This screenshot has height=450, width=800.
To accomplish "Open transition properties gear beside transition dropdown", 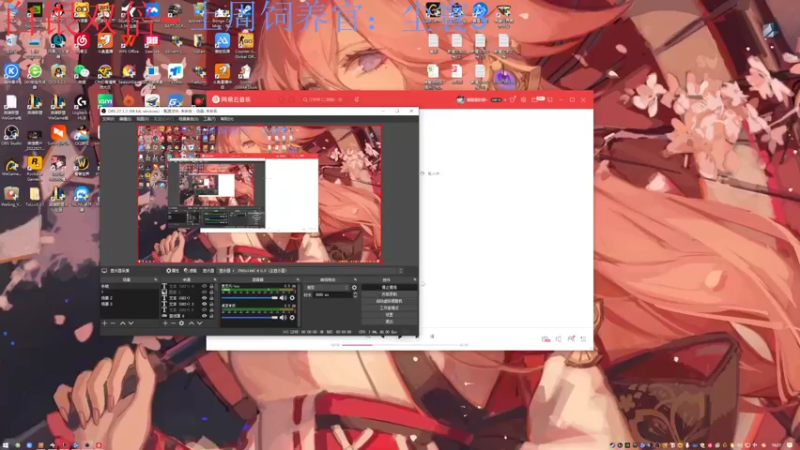I will pyautogui.click(x=354, y=287).
